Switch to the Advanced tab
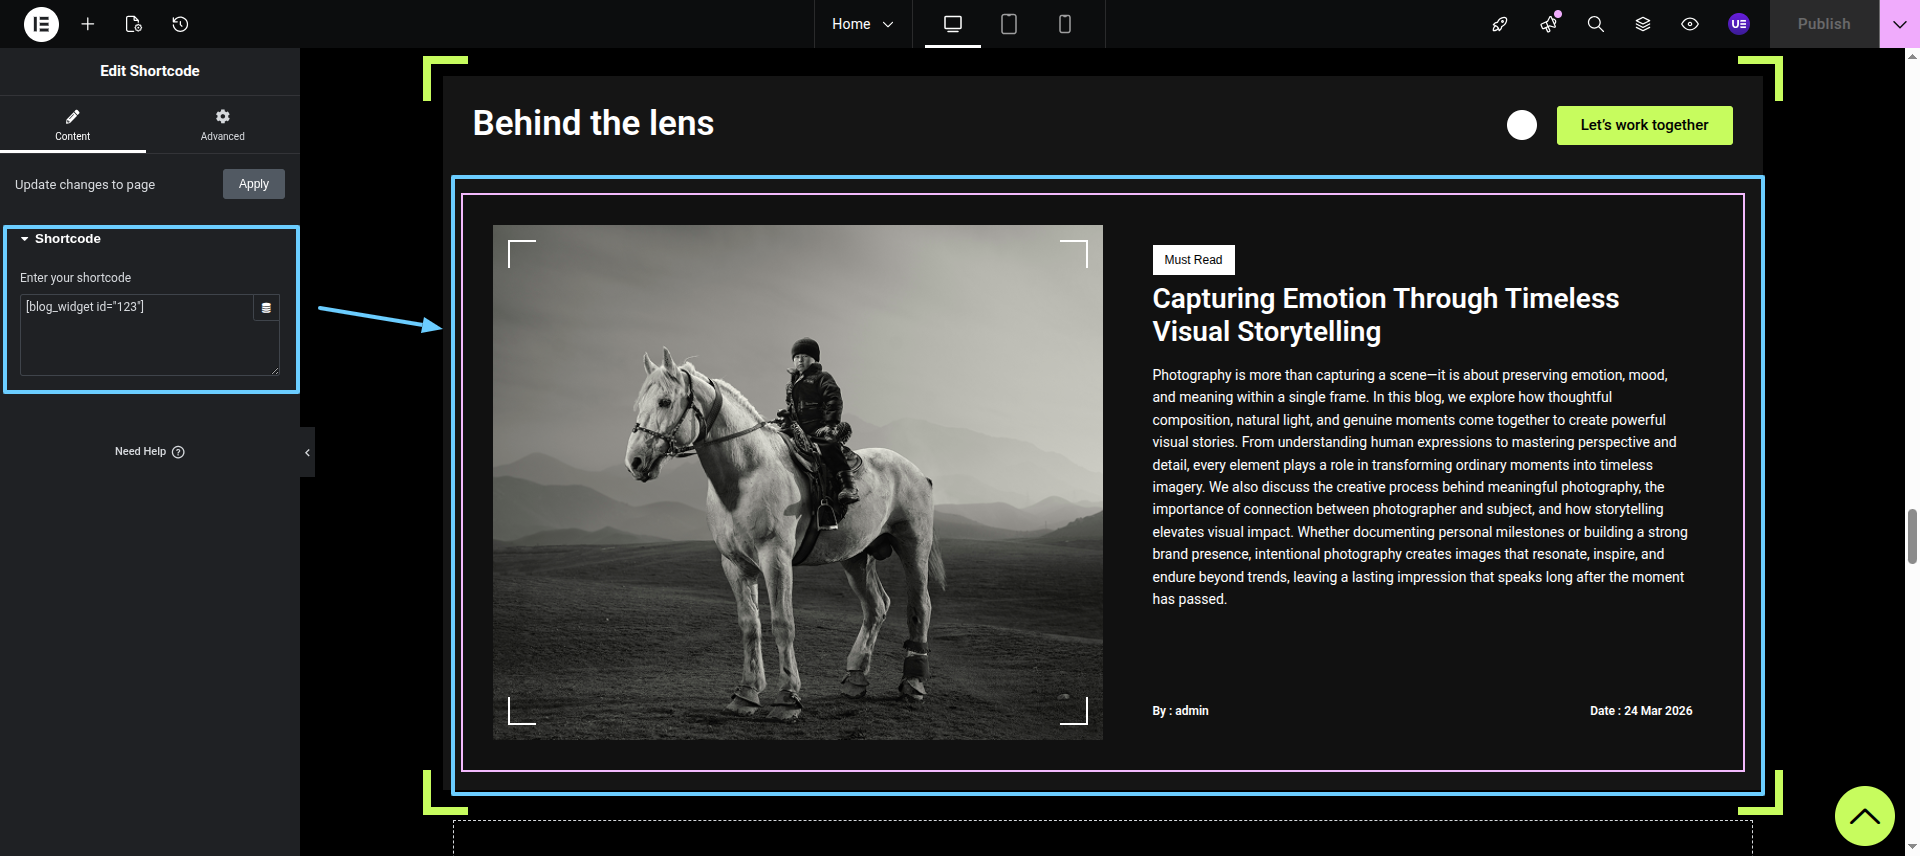This screenshot has height=856, width=1920. (222, 125)
